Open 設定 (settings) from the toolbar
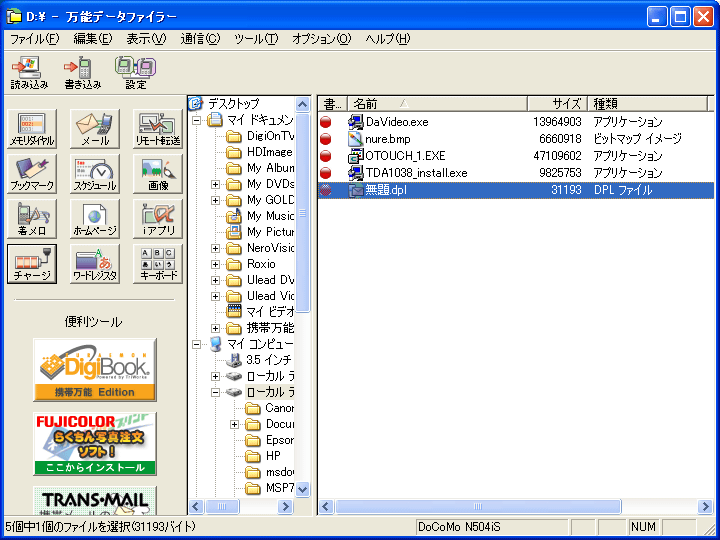The width and height of the screenshot is (720, 540). [x=135, y=73]
